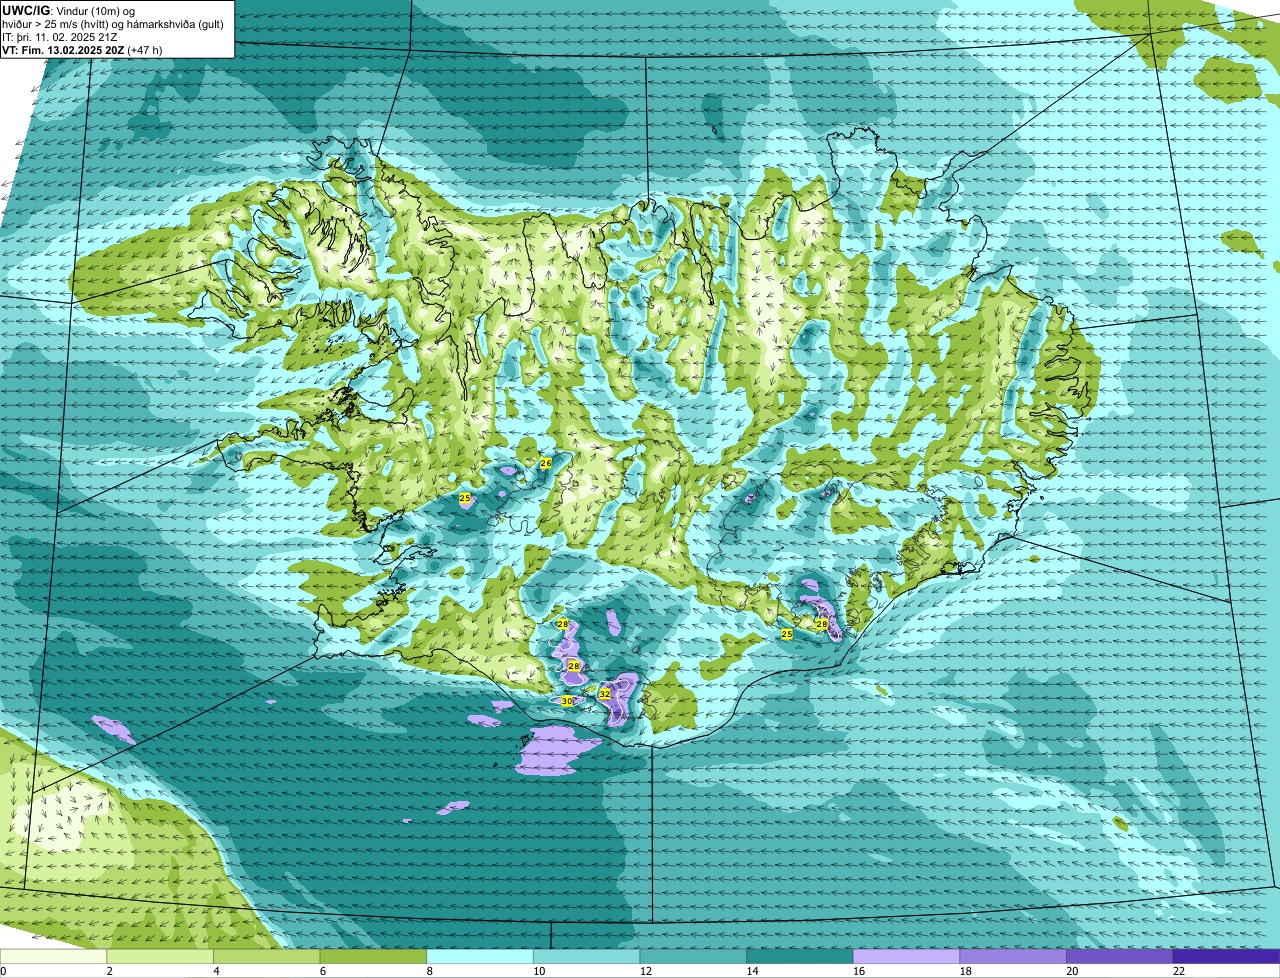This screenshot has height=978, width=1280.
Task: Click the '18' tick label on the scale
Action: click(966, 971)
